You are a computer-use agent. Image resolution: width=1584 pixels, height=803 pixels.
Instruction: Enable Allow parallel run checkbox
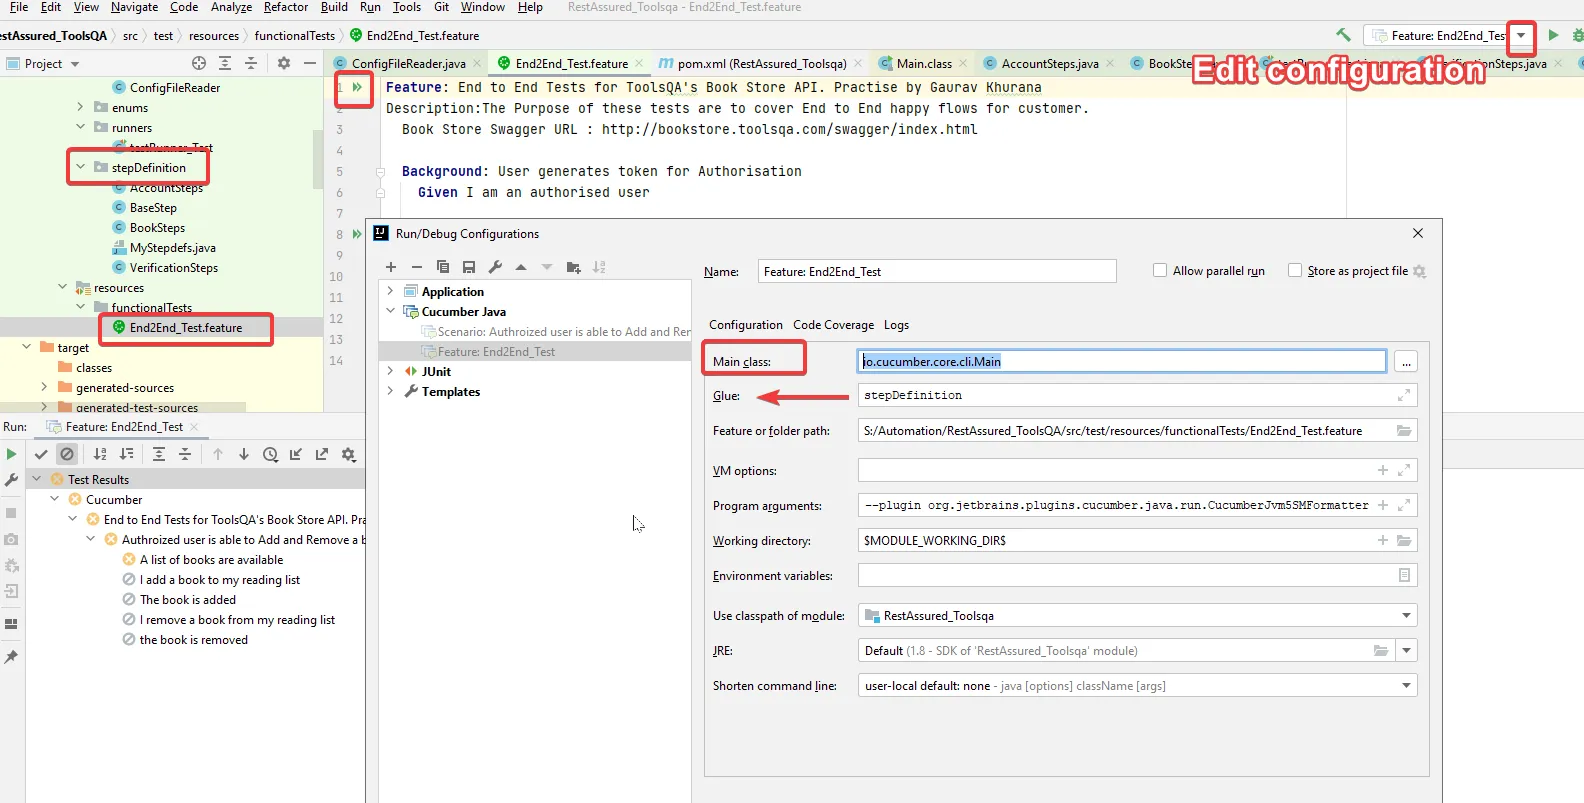1160,270
